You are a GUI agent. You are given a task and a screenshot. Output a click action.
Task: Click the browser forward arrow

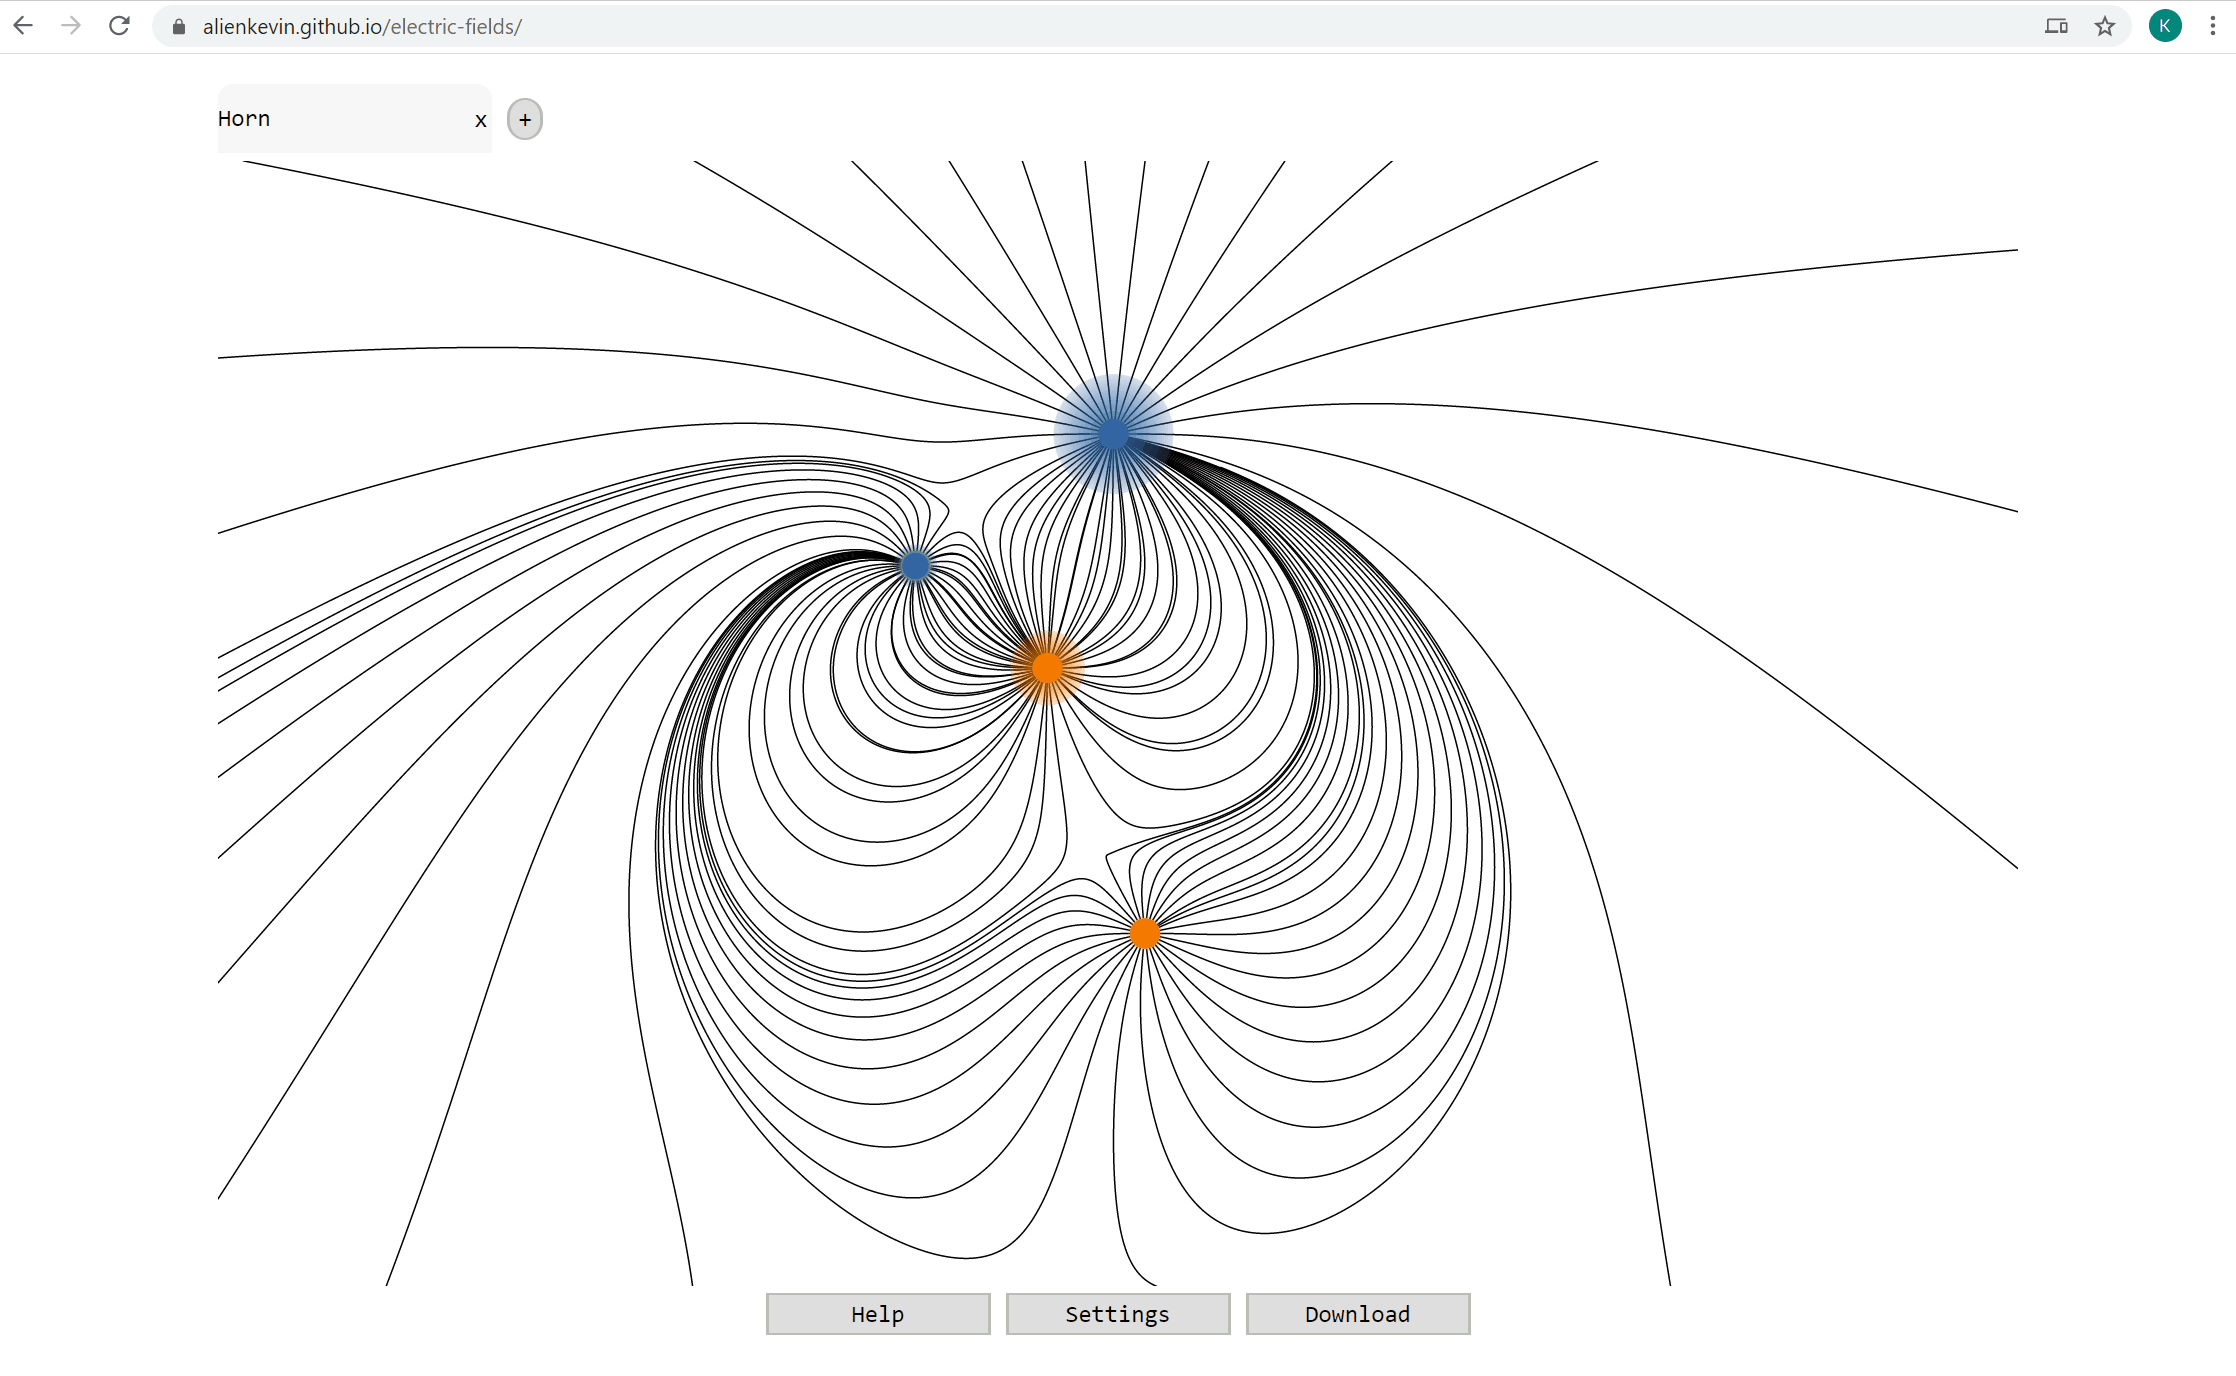71,26
